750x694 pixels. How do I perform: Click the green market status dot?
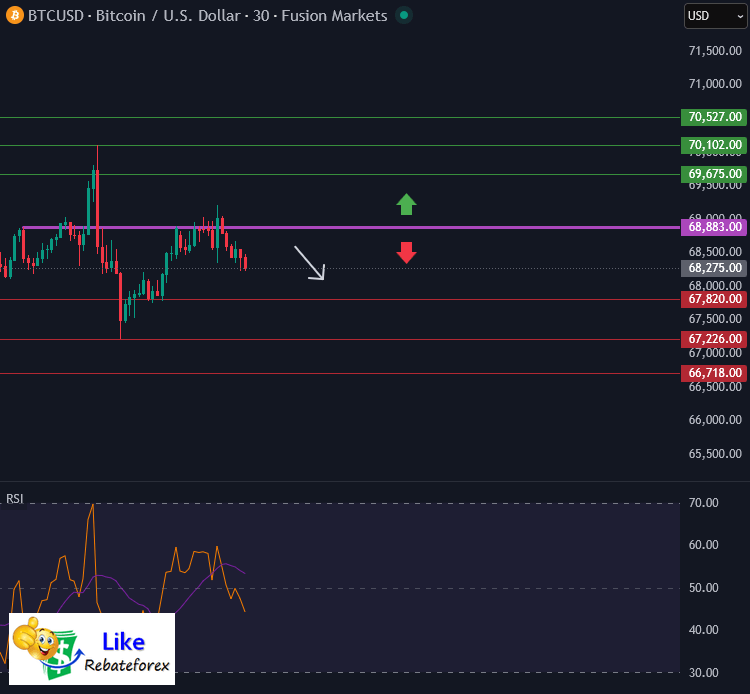404,15
